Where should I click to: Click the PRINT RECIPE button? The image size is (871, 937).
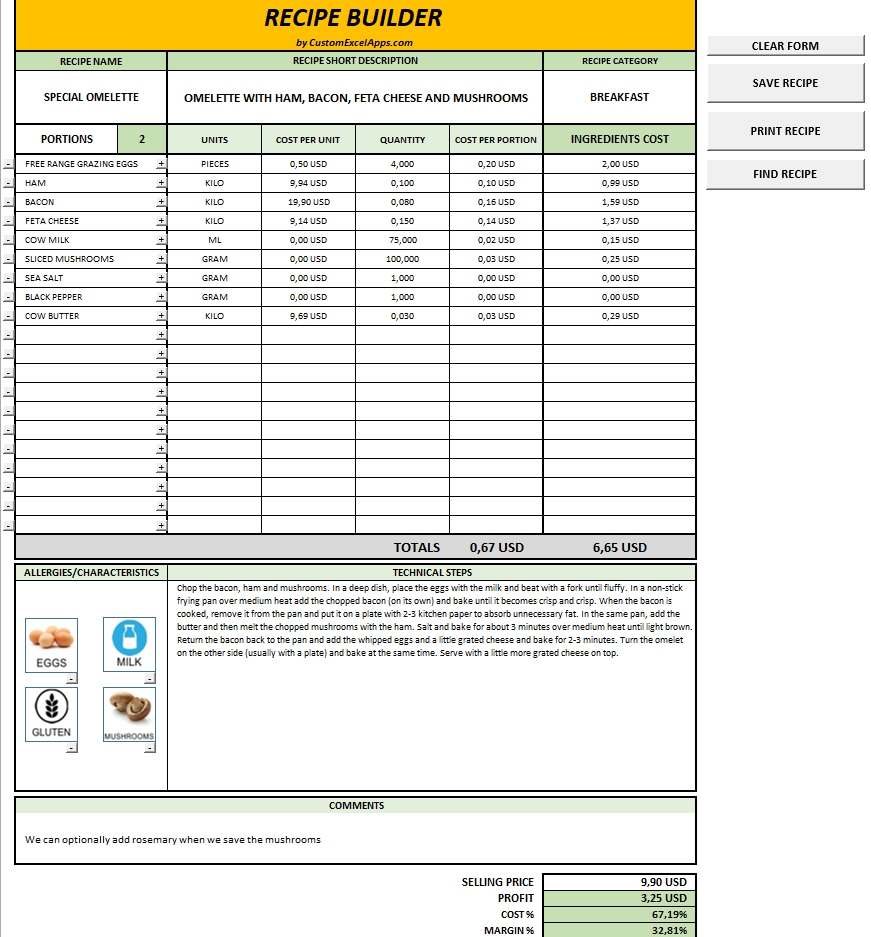pyautogui.click(x=786, y=130)
